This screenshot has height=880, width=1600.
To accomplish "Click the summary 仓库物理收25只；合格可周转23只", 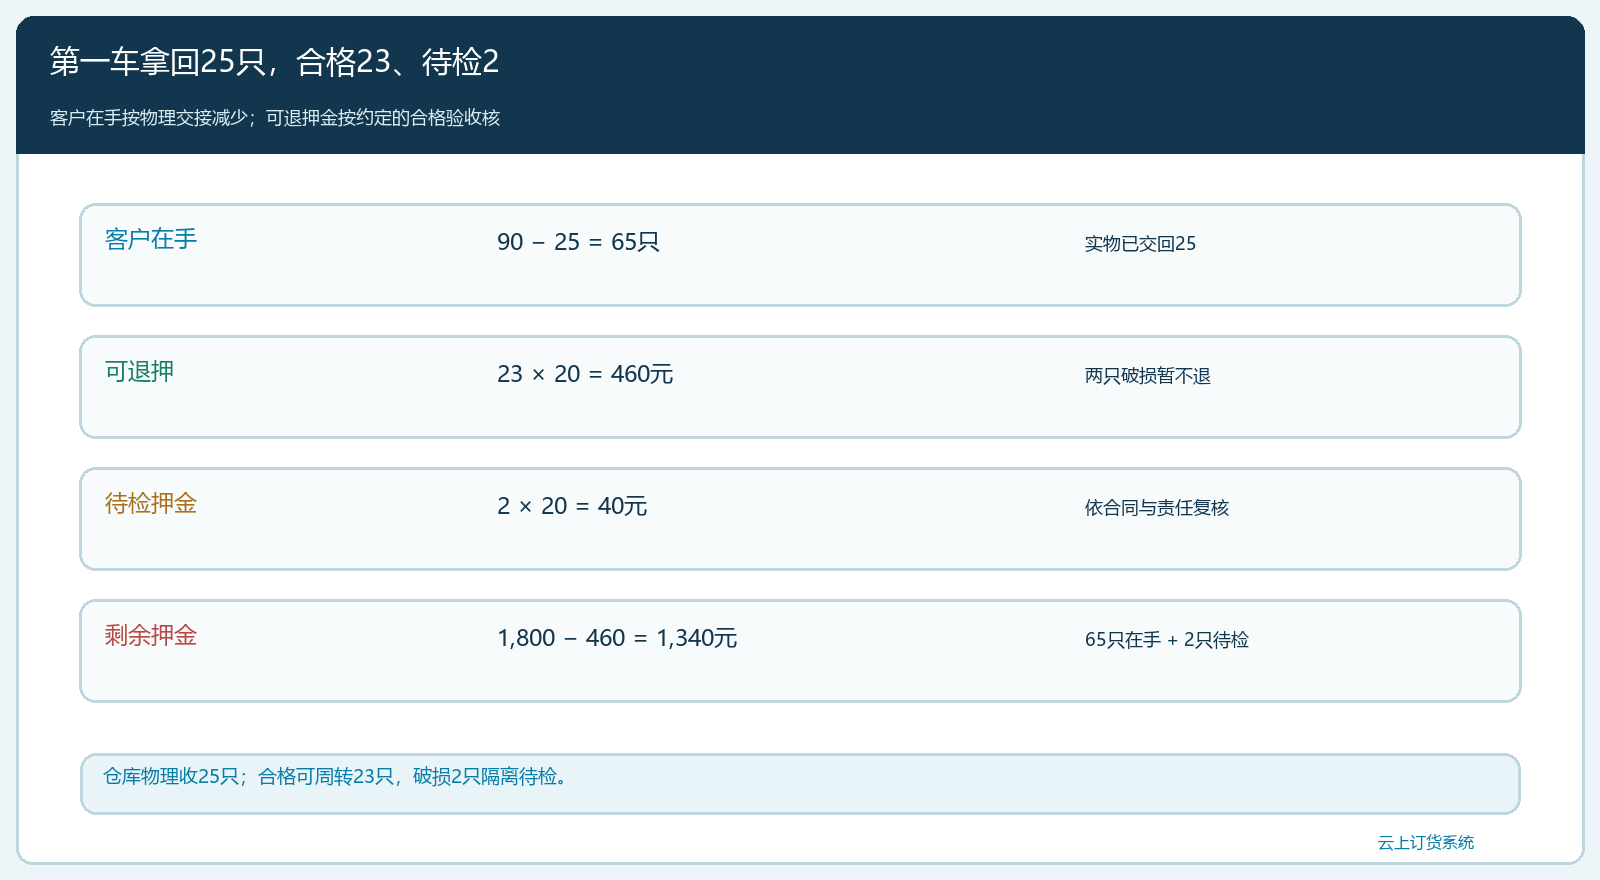I will pos(249,777).
